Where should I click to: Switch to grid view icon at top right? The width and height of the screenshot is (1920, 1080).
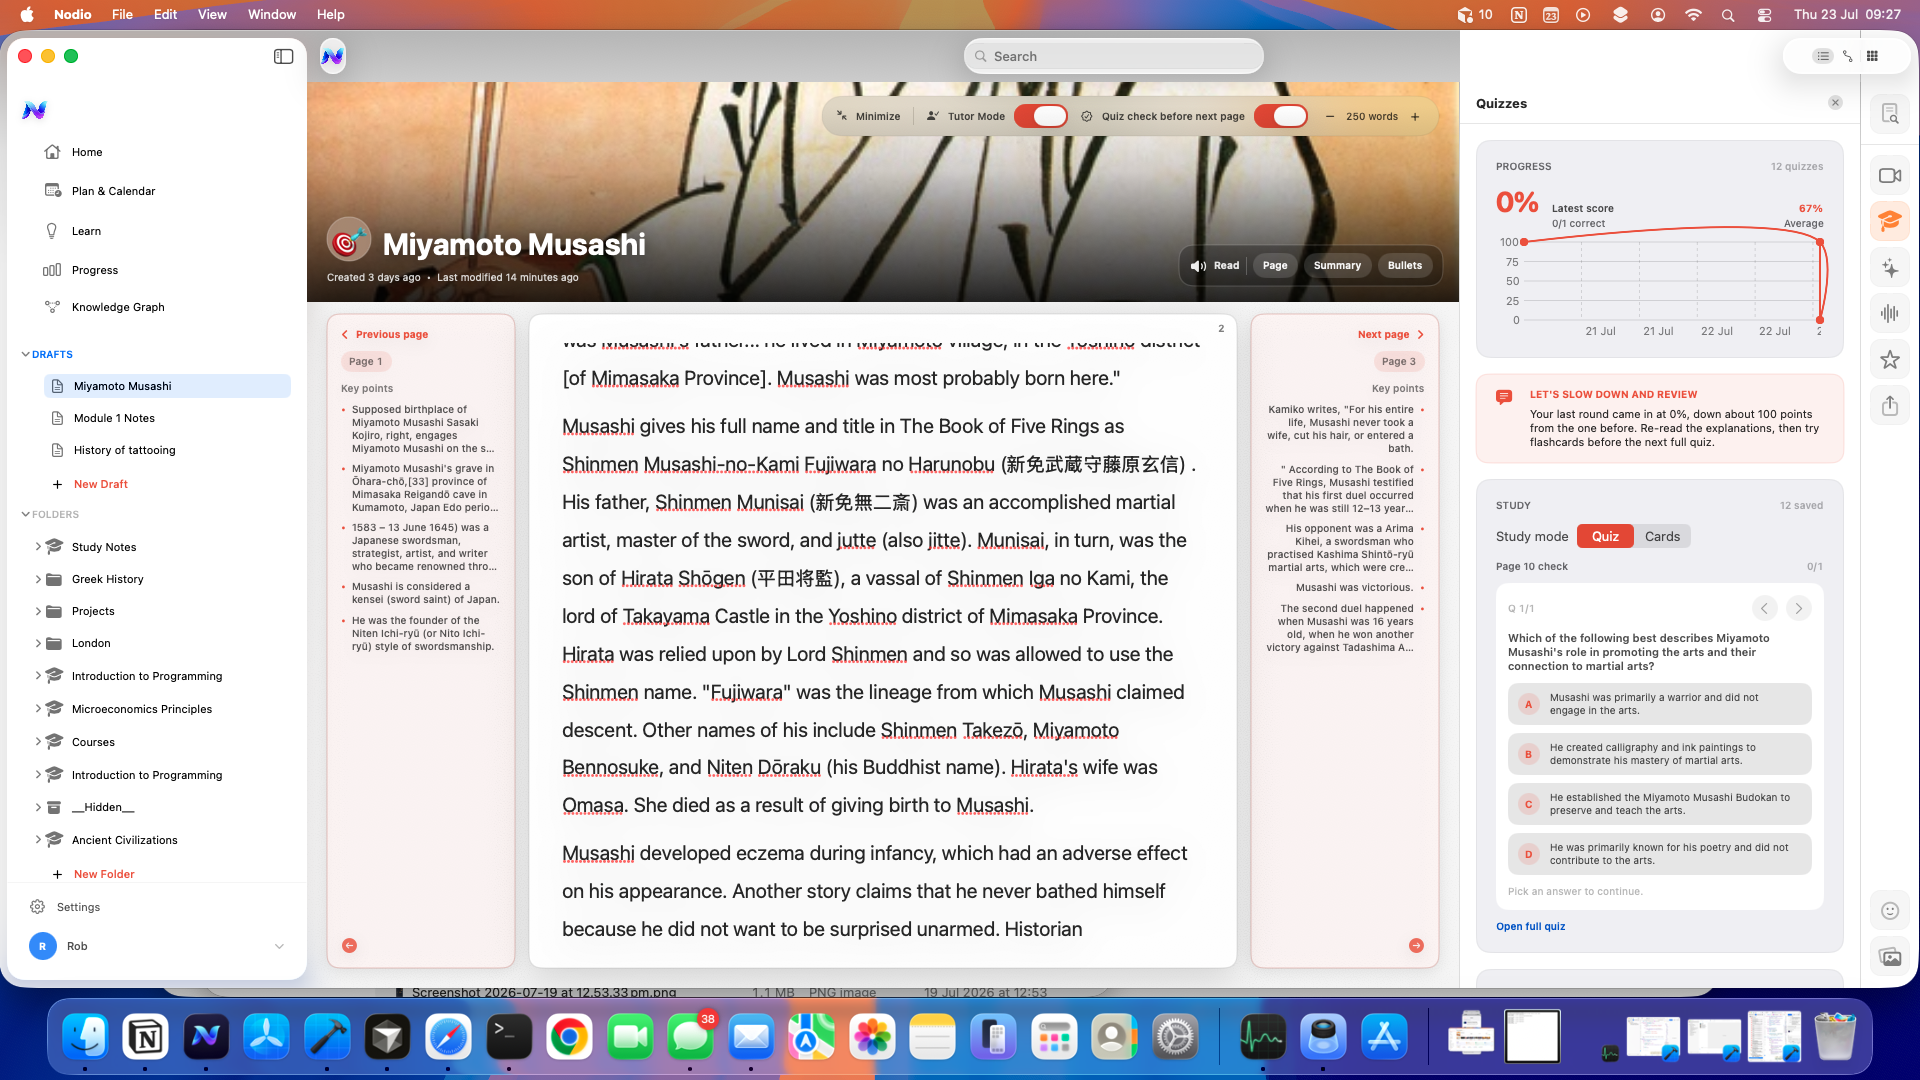[x=1872, y=56]
